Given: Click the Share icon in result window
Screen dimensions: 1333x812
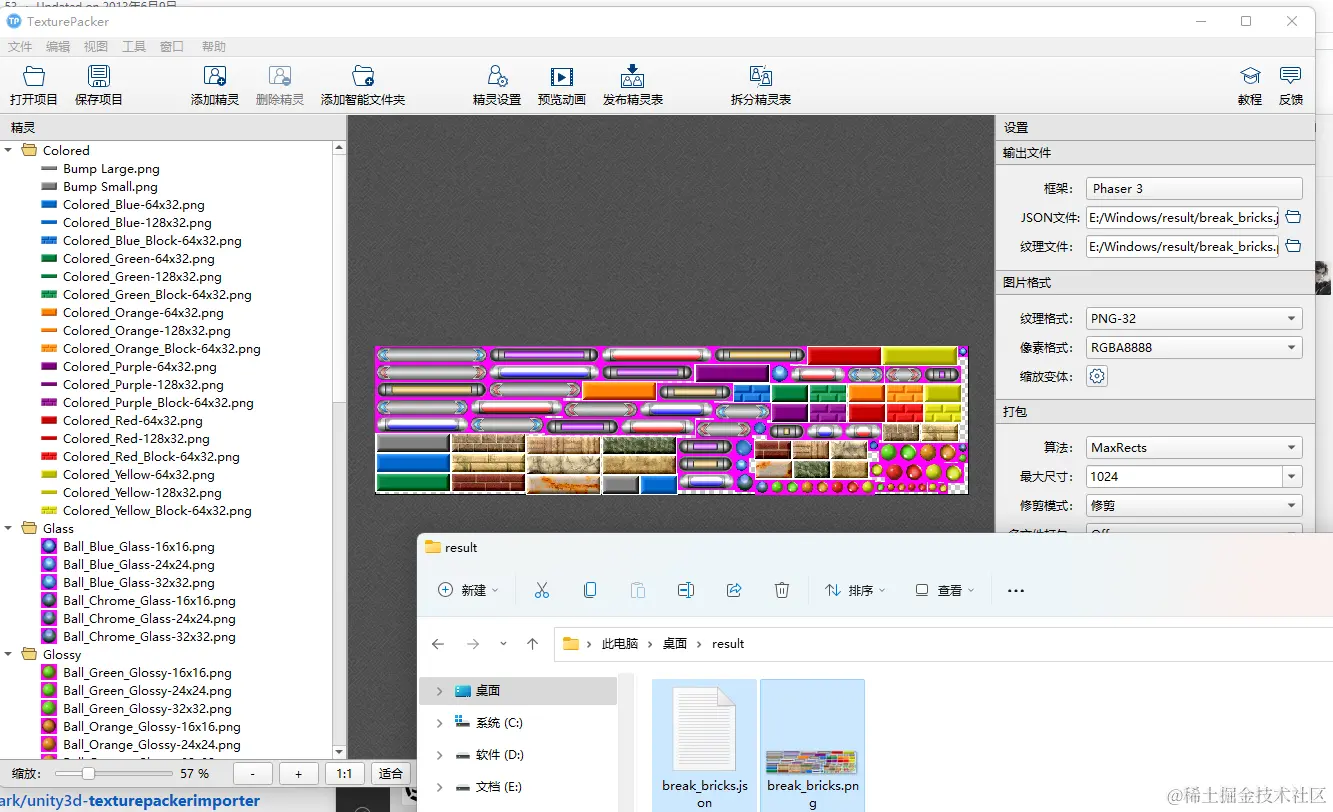Looking at the screenshot, I should (x=734, y=590).
